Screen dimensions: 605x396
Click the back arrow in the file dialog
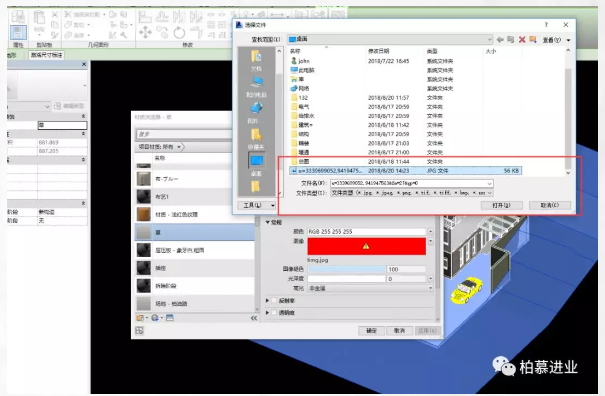pos(500,40)
